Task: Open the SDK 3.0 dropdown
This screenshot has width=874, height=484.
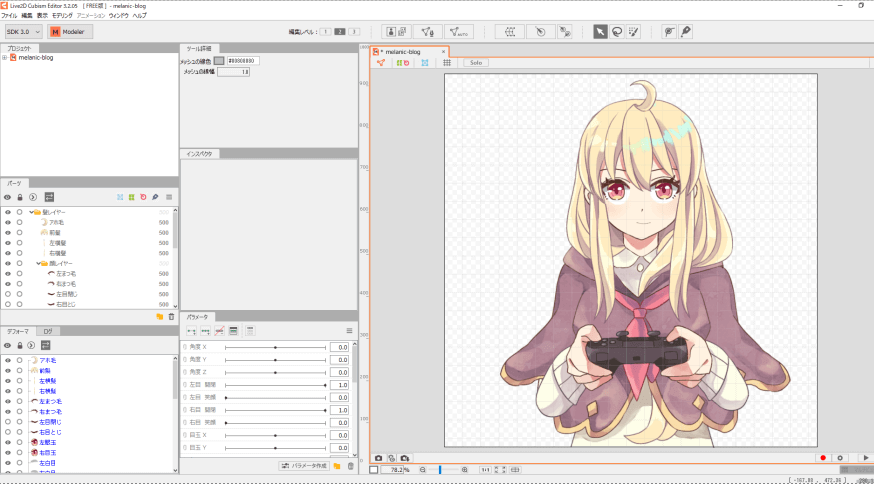Action: (23, 32)
